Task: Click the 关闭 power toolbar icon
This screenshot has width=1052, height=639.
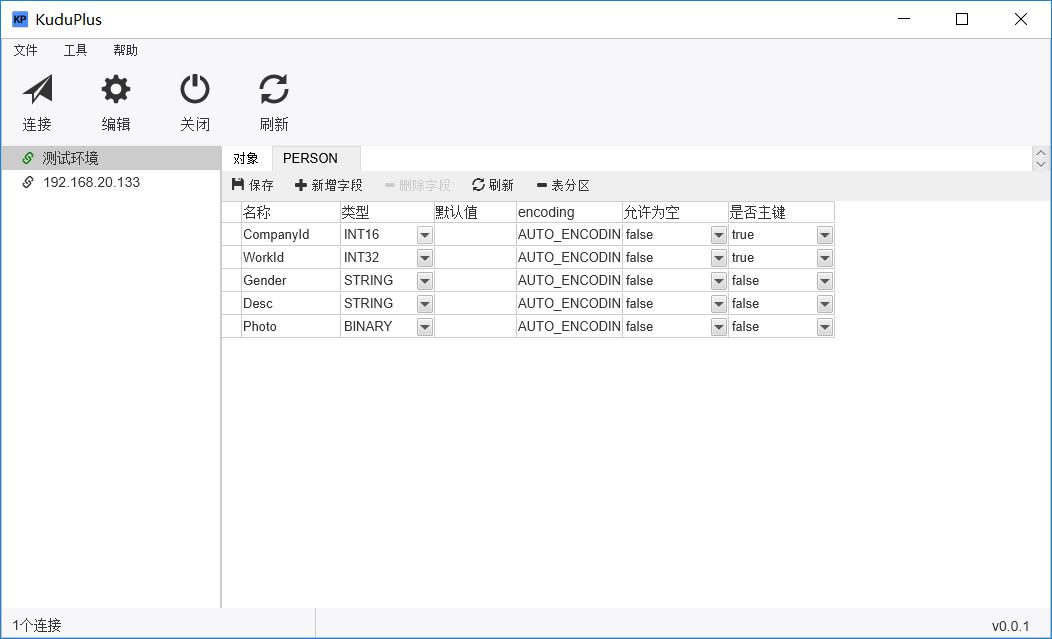Action: 195,89
